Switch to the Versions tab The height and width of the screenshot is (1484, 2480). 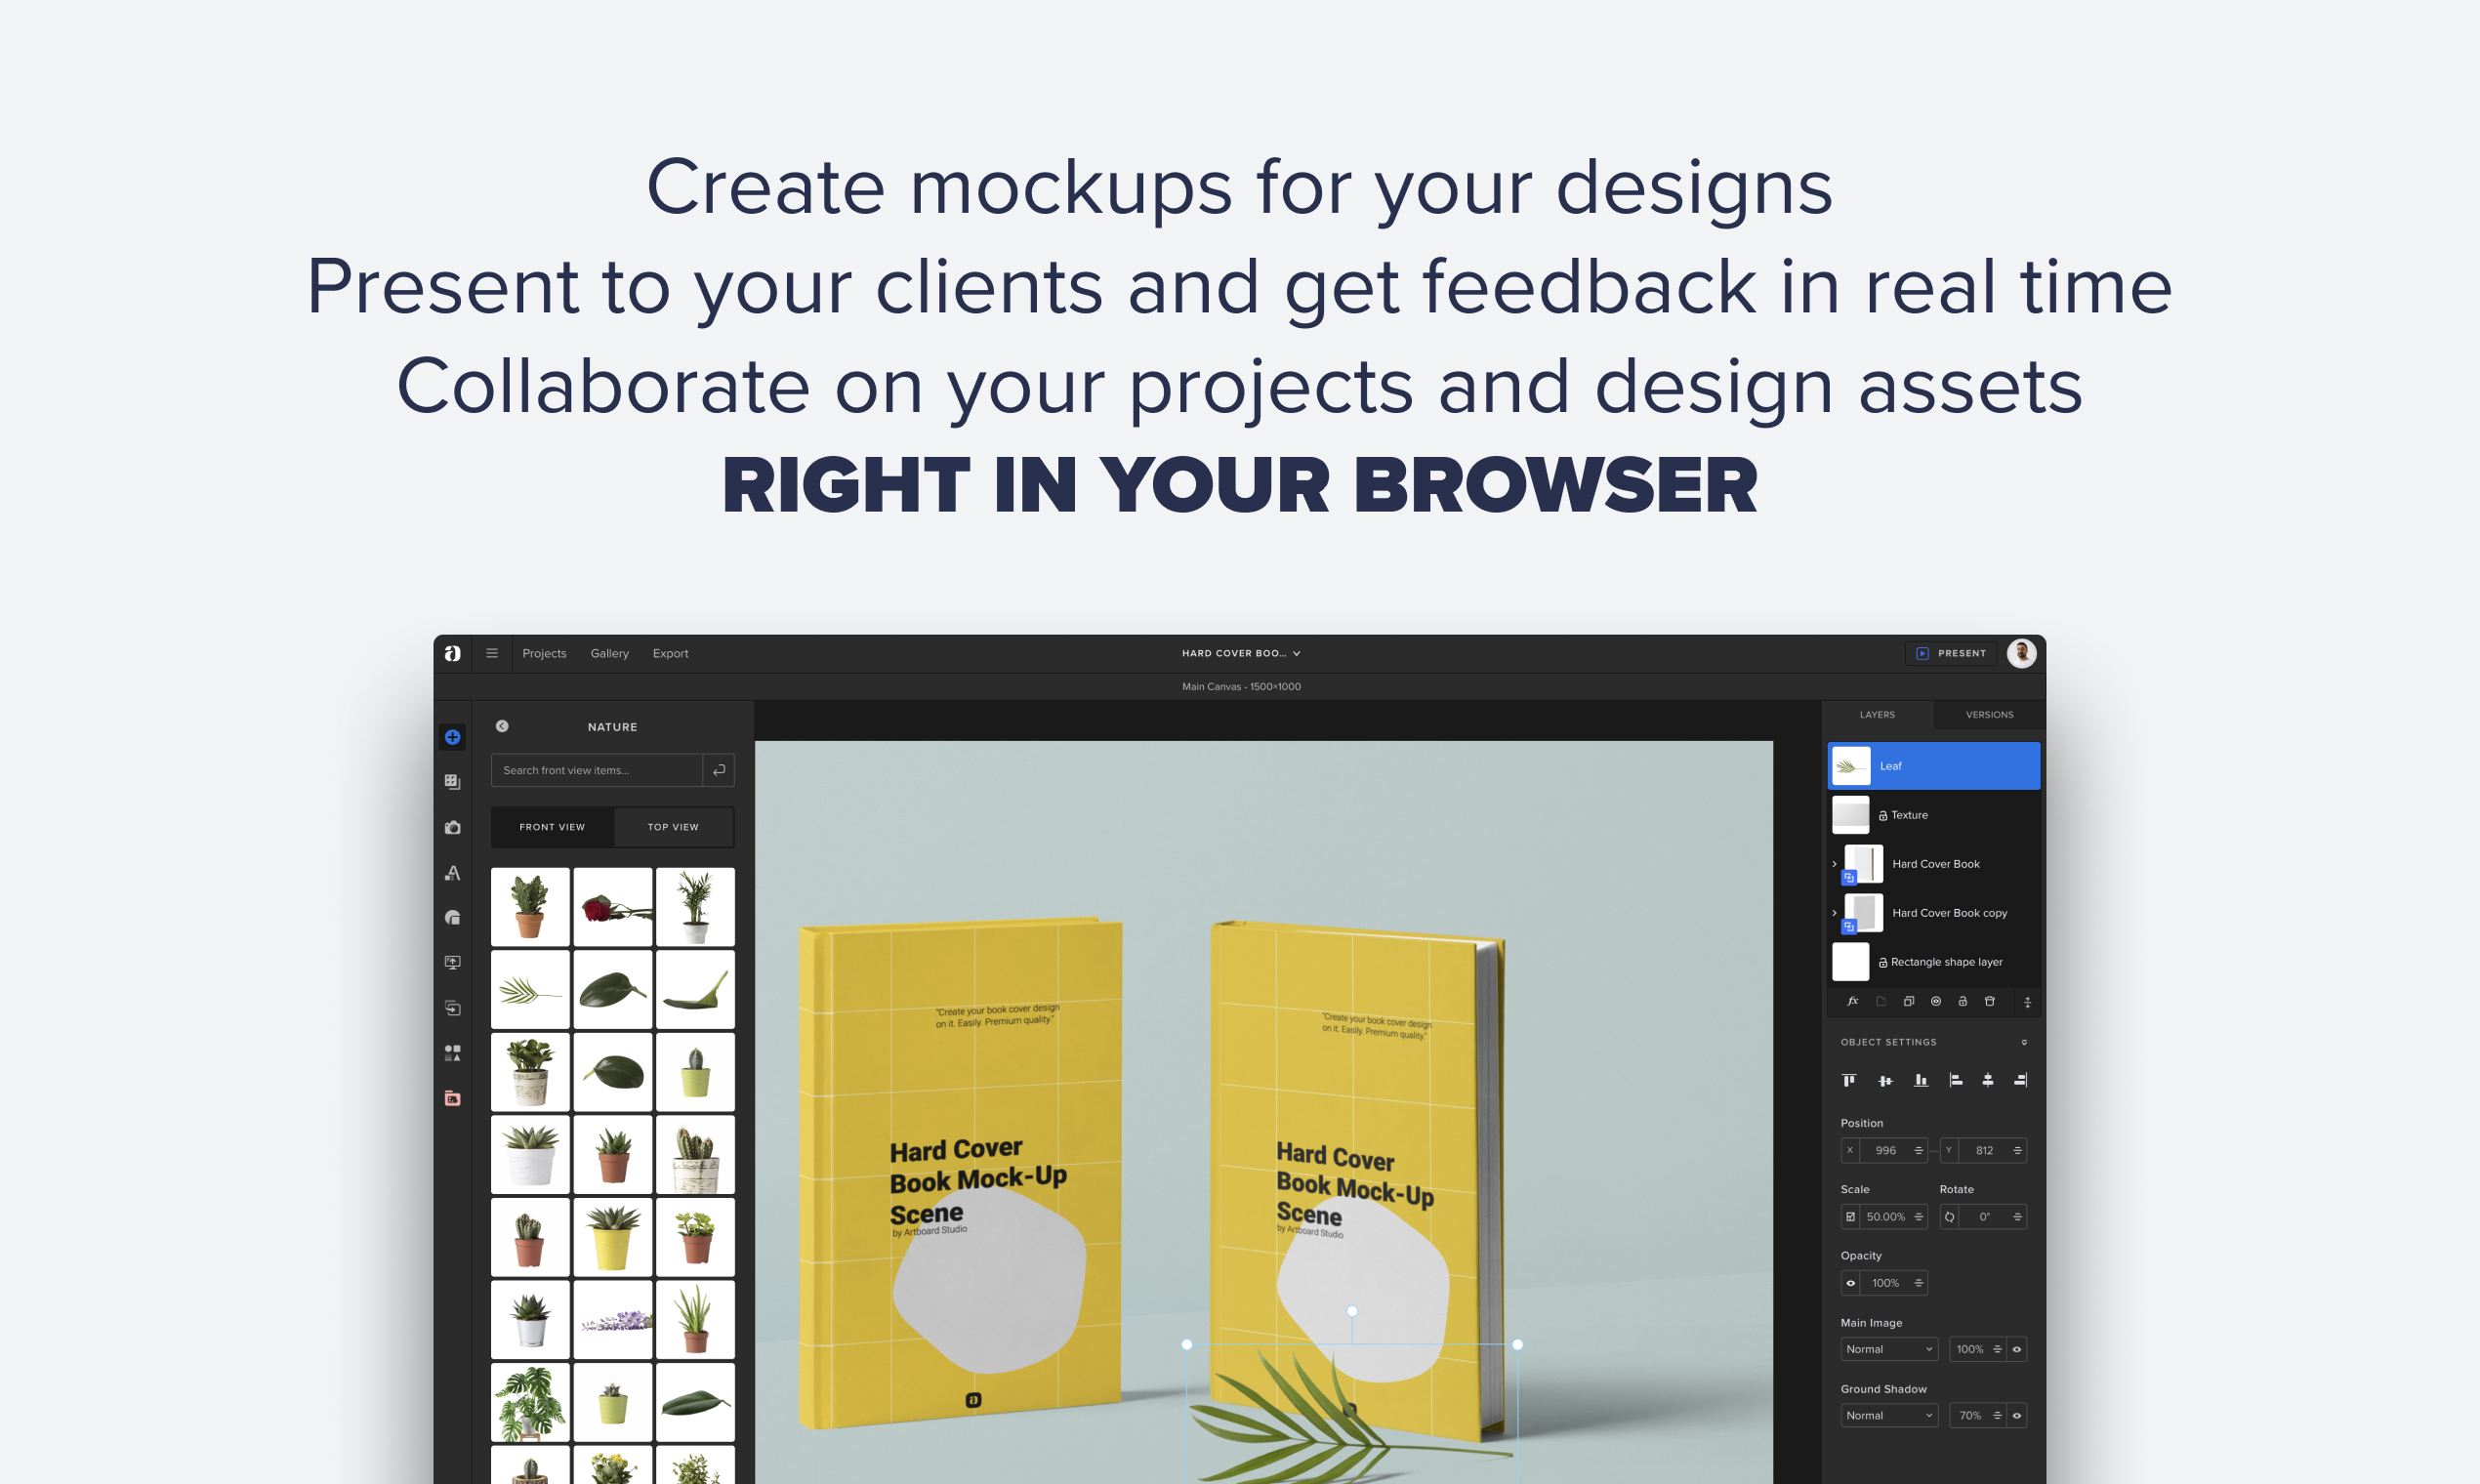pyautogui.click(x=1989, y=714)
